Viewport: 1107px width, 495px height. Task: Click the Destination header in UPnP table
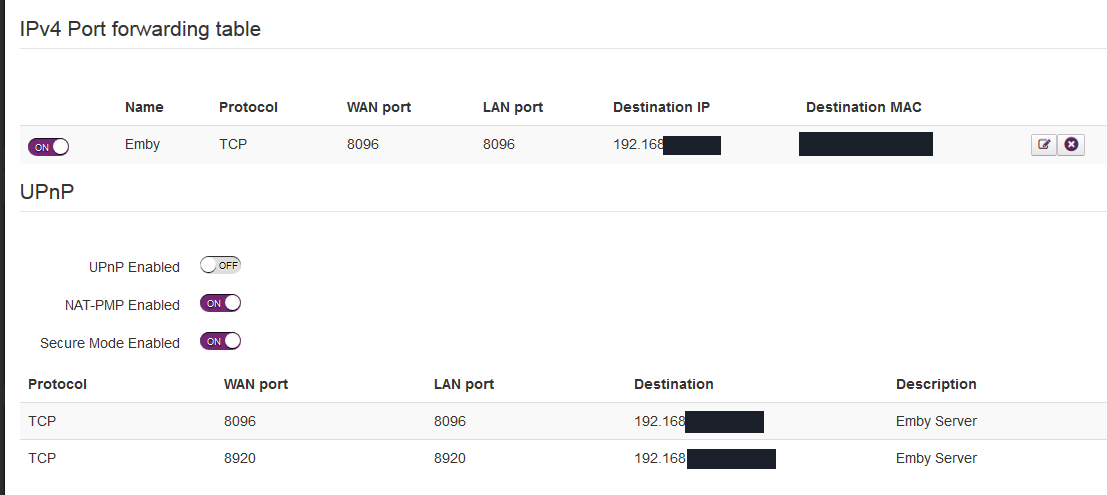tap(673, 384)
